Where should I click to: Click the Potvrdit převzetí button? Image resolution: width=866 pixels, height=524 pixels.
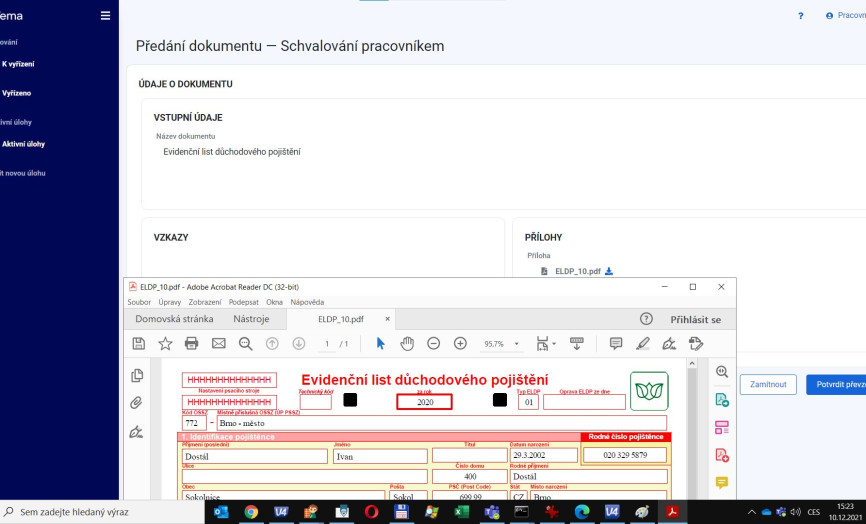836,384
